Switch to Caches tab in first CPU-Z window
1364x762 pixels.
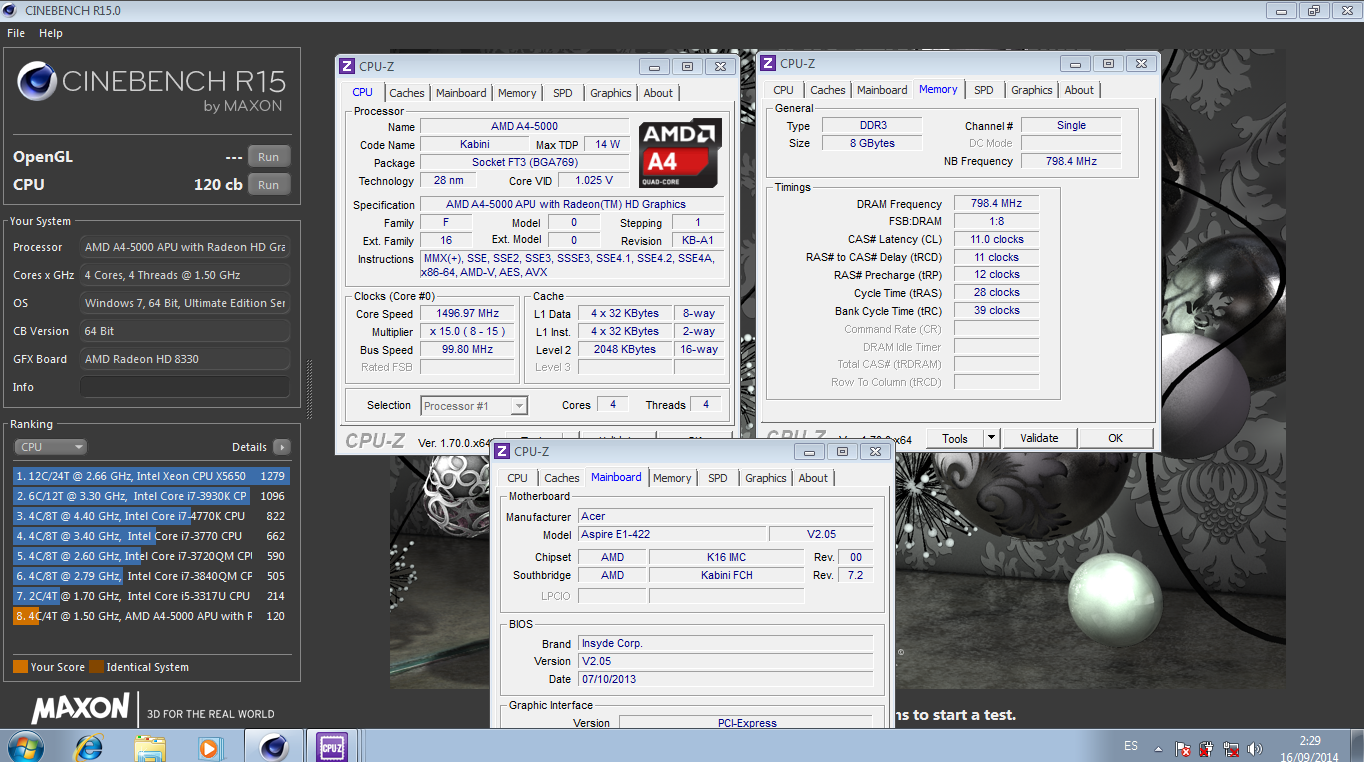click(407, 93)
